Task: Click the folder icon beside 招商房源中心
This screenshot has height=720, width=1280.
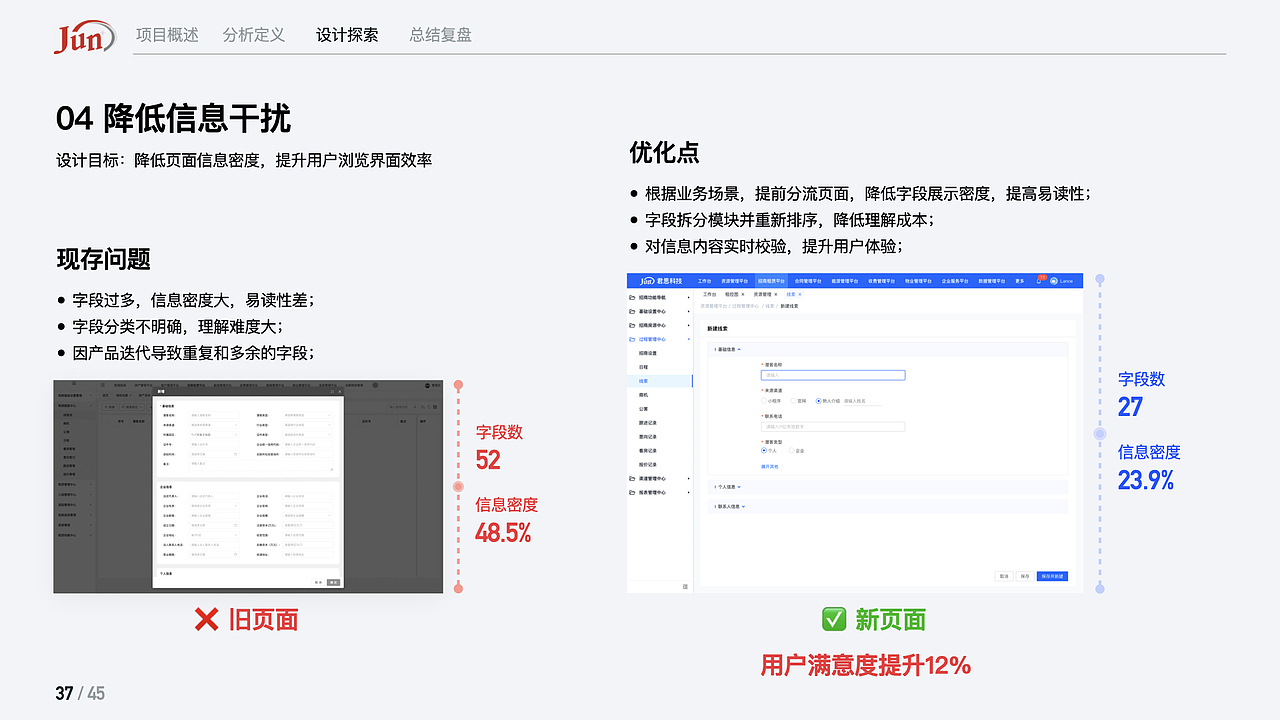Action: [x=632, y=325]
